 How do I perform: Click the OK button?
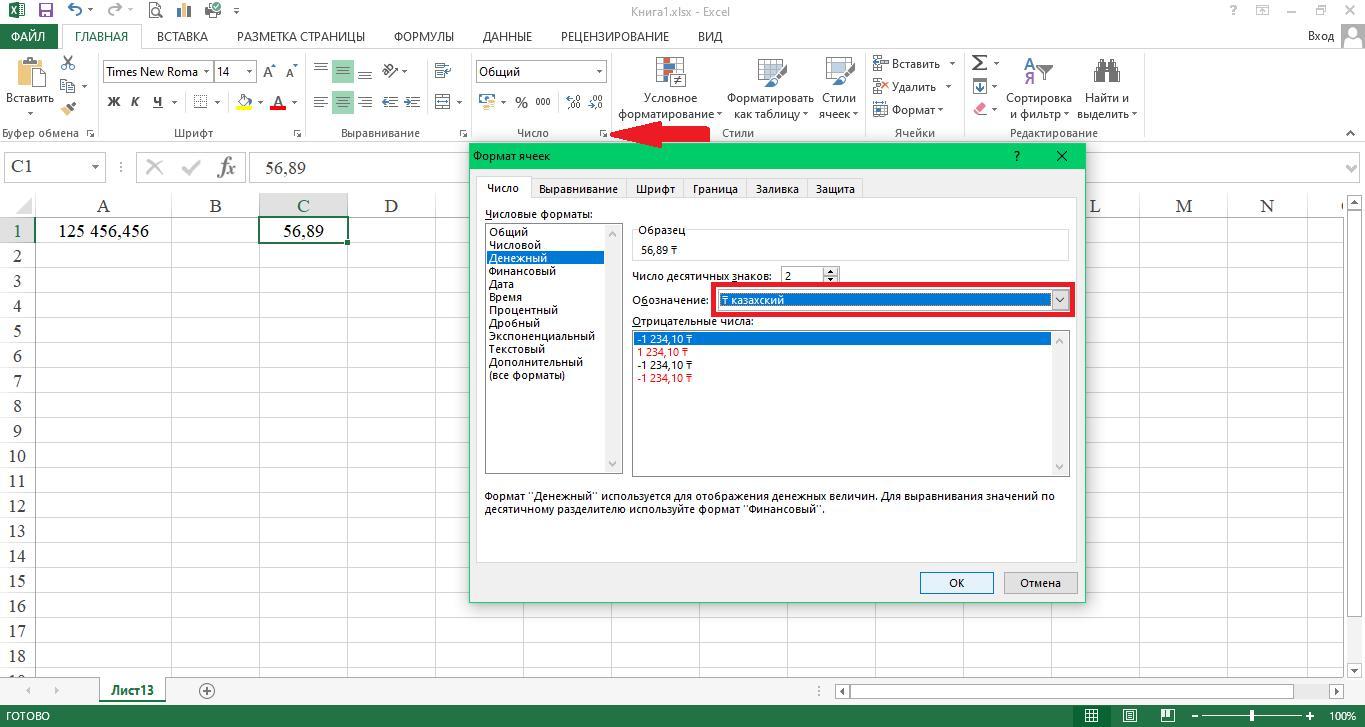pyautogui.click(x=956, y=583)
